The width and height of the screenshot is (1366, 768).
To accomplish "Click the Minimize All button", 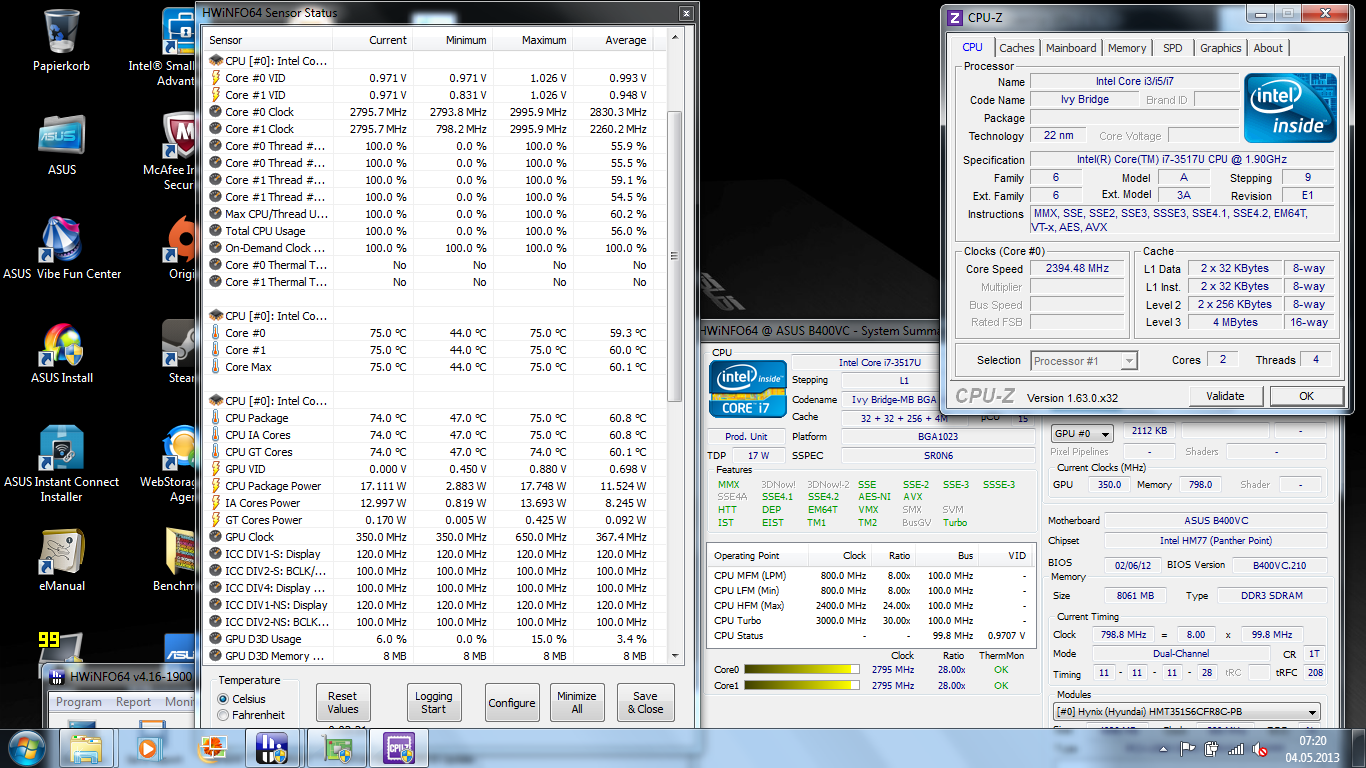I will [x=577, y=703].
